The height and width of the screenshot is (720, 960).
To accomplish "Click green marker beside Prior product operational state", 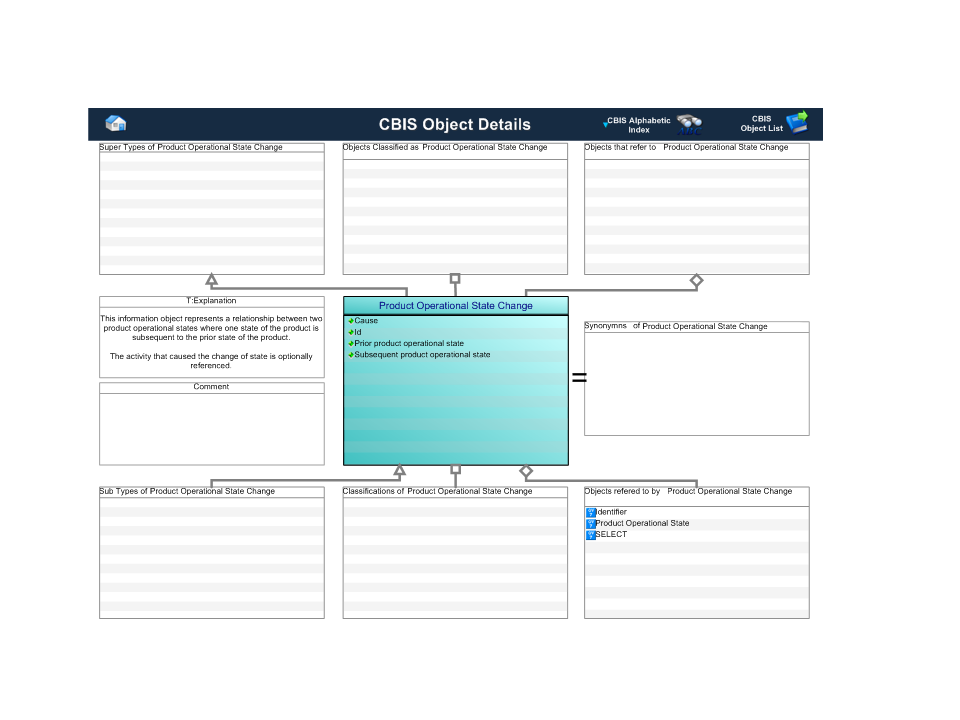I will tap(351, 343).
